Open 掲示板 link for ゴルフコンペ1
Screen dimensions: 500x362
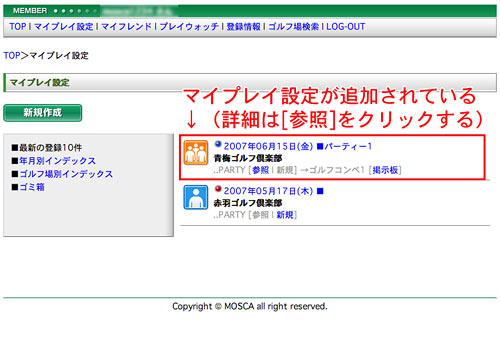pyautogui.click(x=385, y=170)
